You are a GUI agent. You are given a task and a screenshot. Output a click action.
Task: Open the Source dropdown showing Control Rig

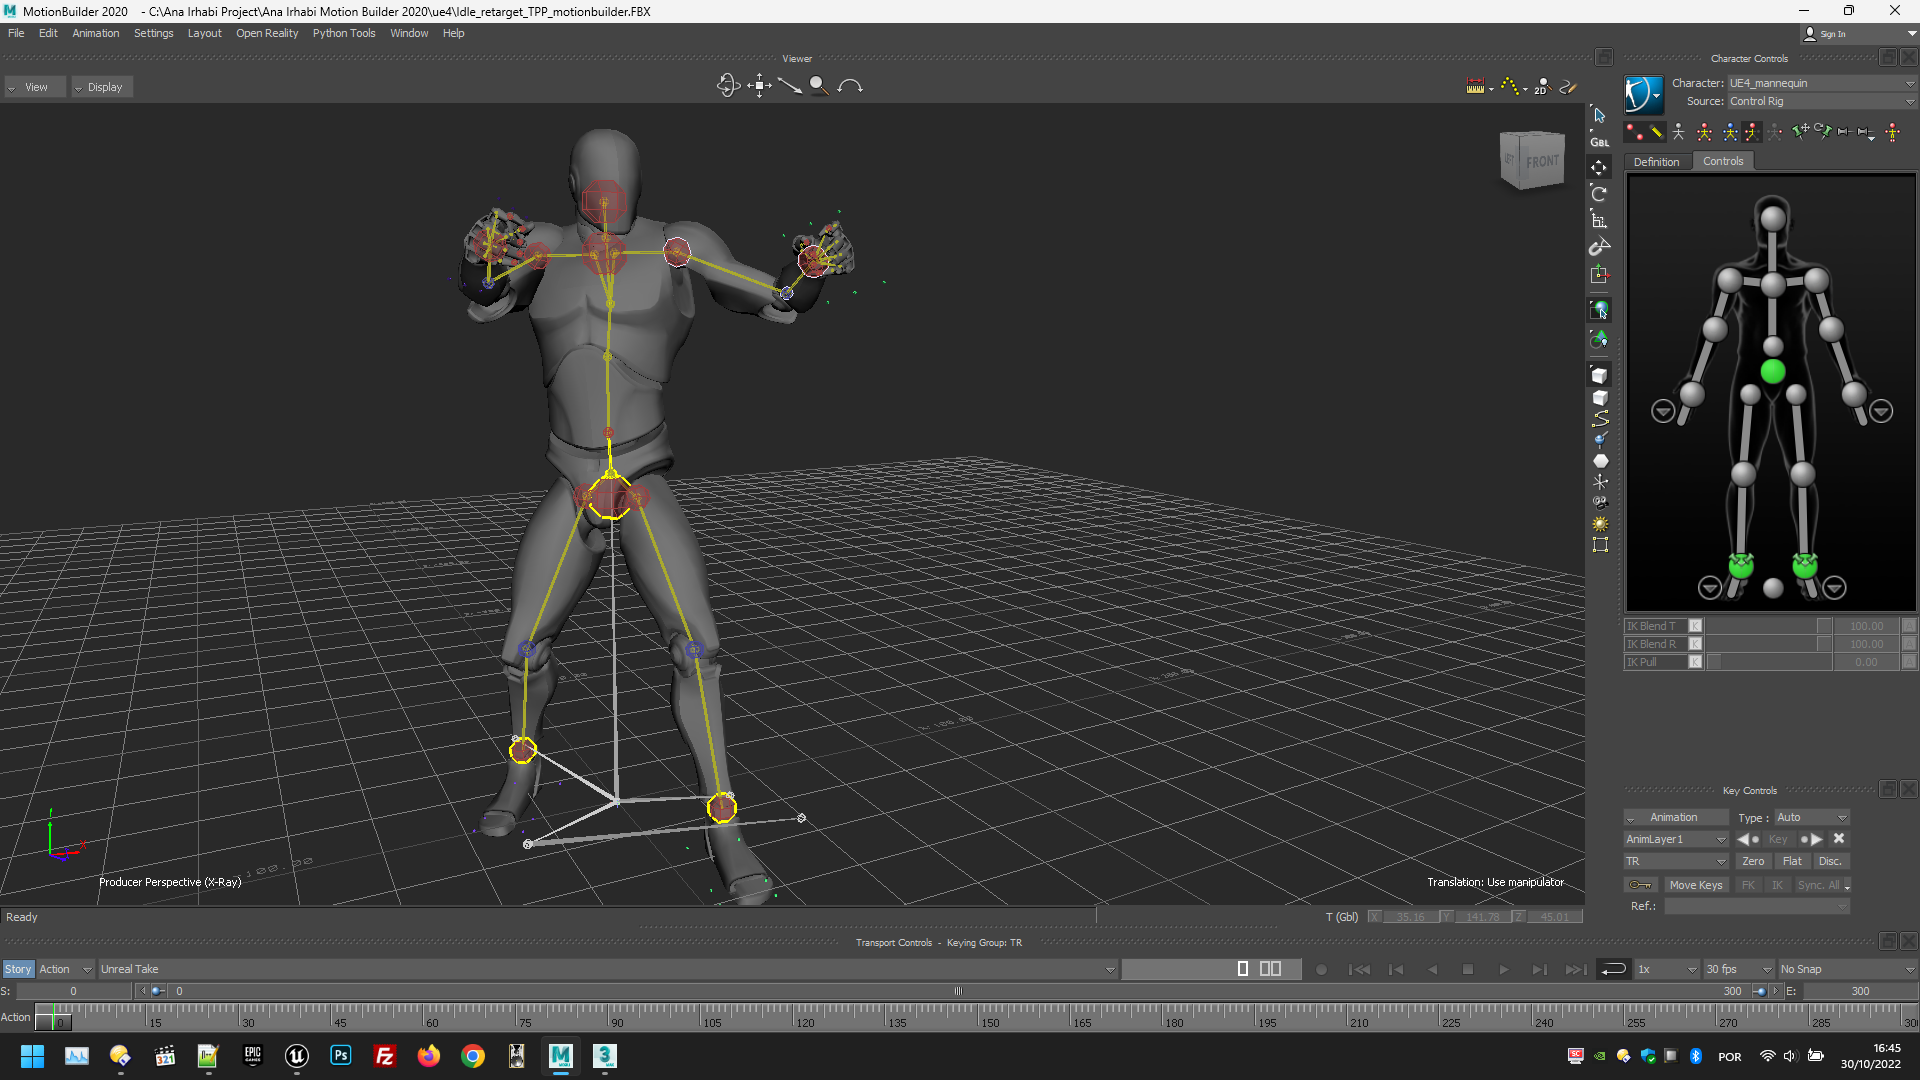[x=1820, y=101]
